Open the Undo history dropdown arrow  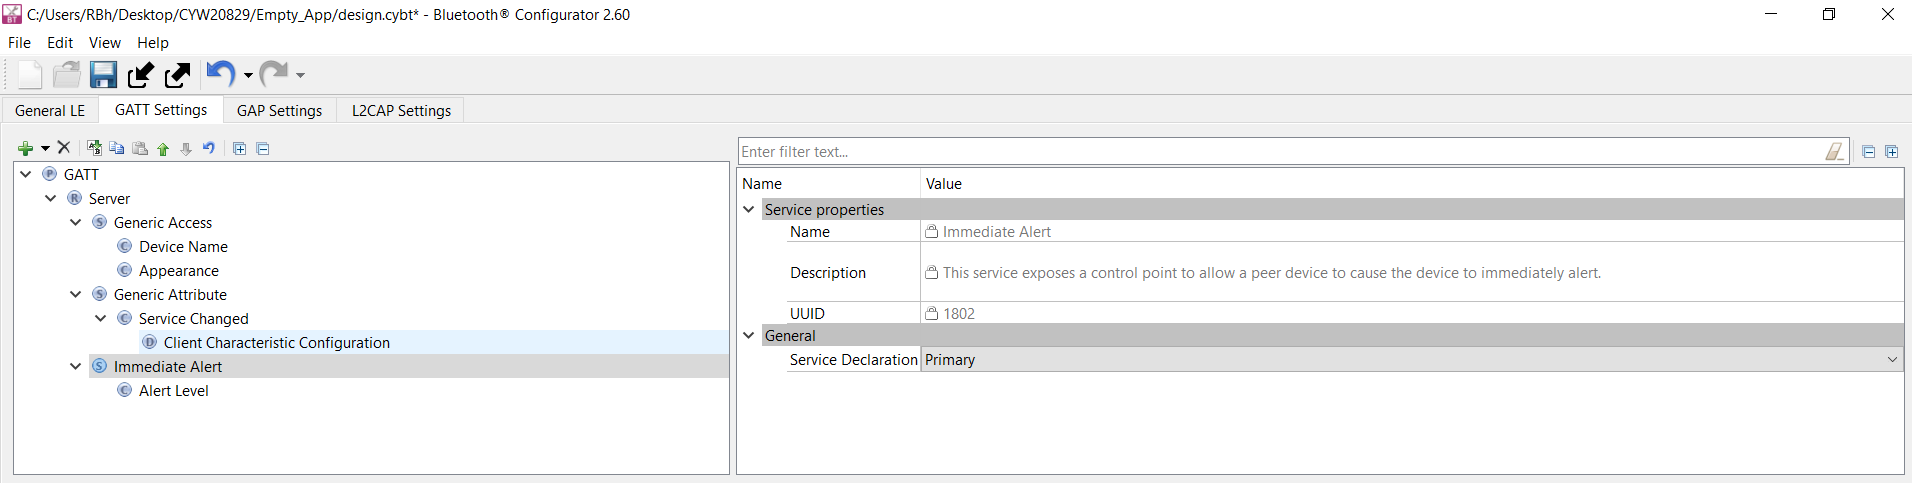pos(248,75)
